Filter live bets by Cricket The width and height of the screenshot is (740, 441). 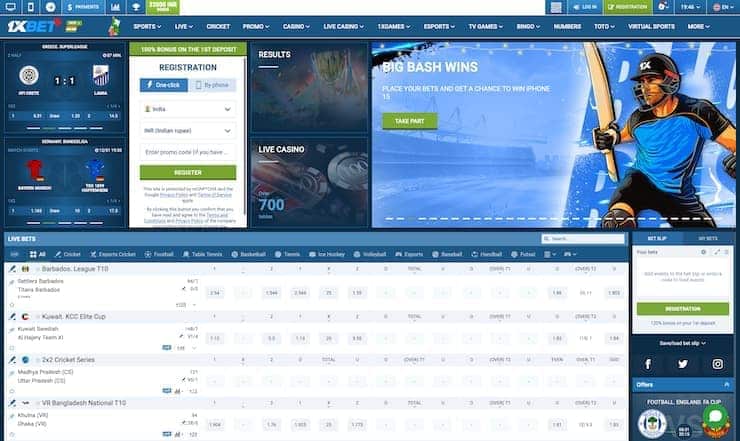[x=67, y=254]
